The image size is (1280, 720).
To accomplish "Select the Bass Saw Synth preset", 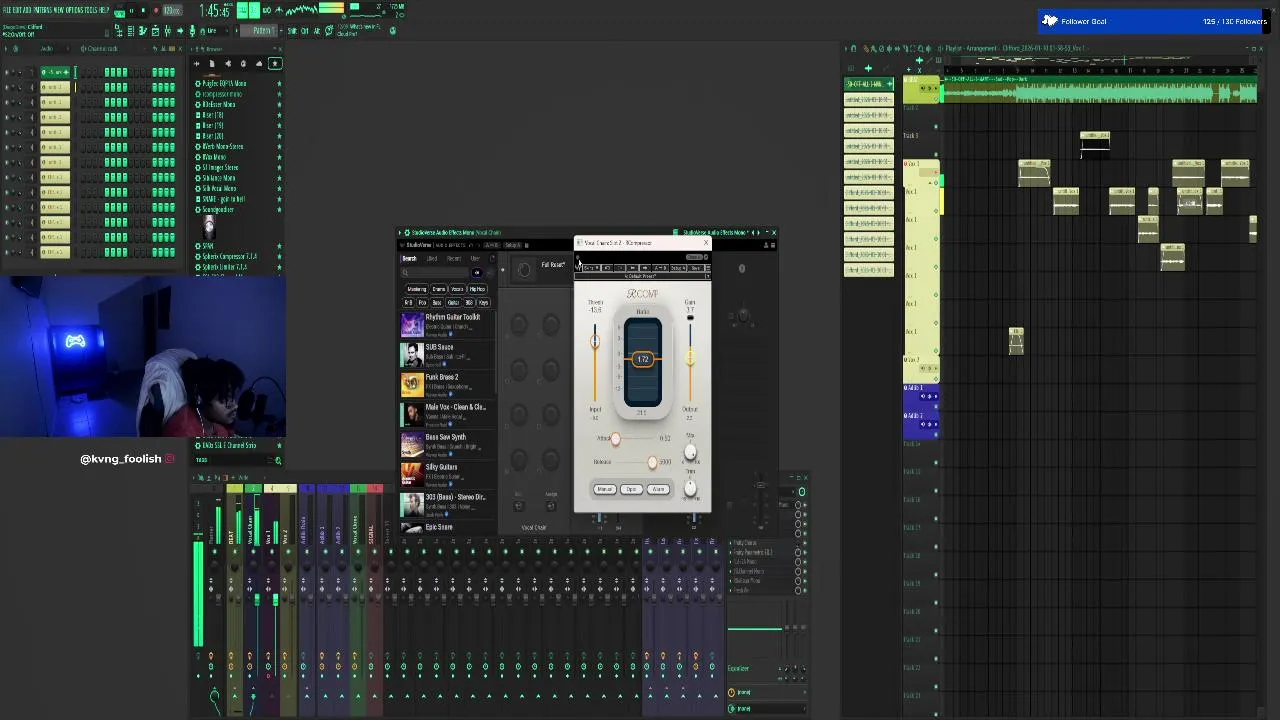I will 447,445.
